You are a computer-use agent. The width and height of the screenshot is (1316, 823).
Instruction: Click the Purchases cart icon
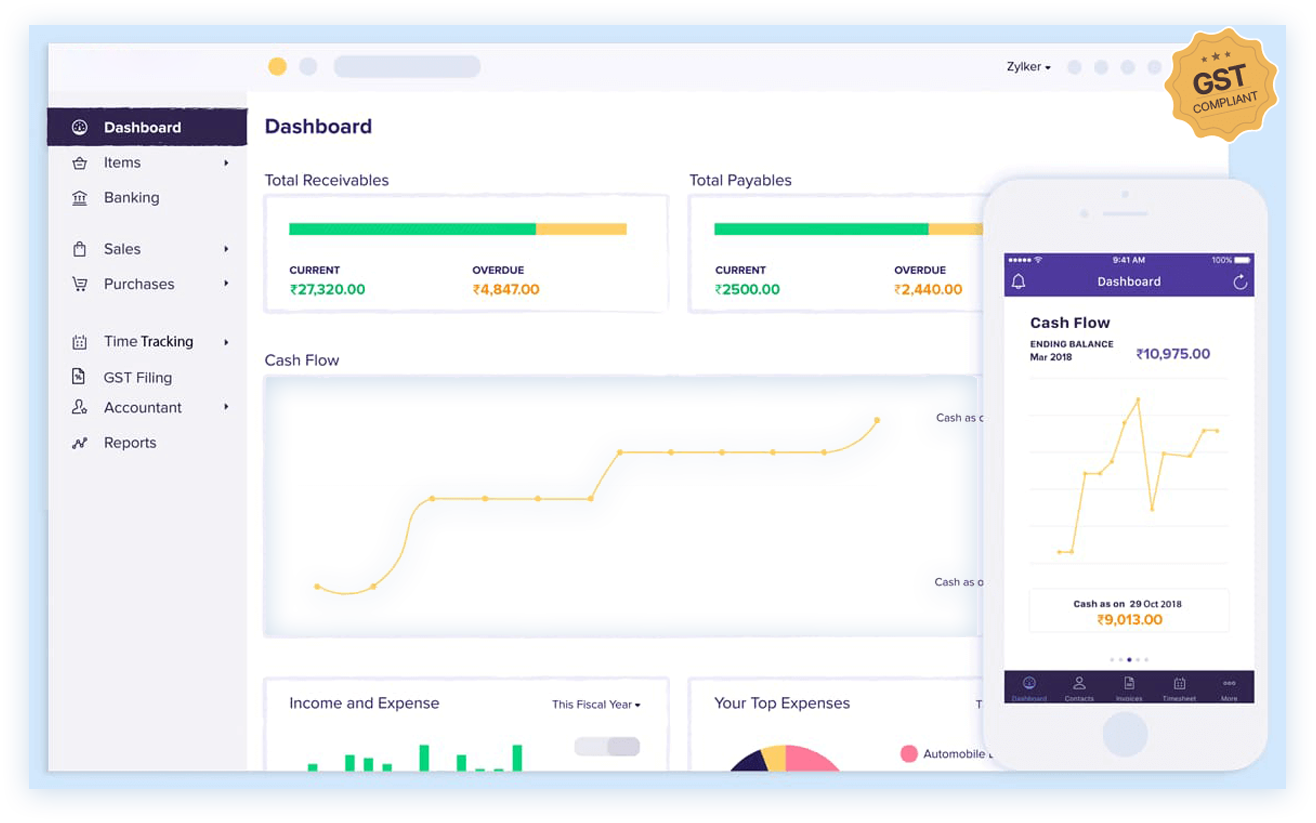click(79, 284)
